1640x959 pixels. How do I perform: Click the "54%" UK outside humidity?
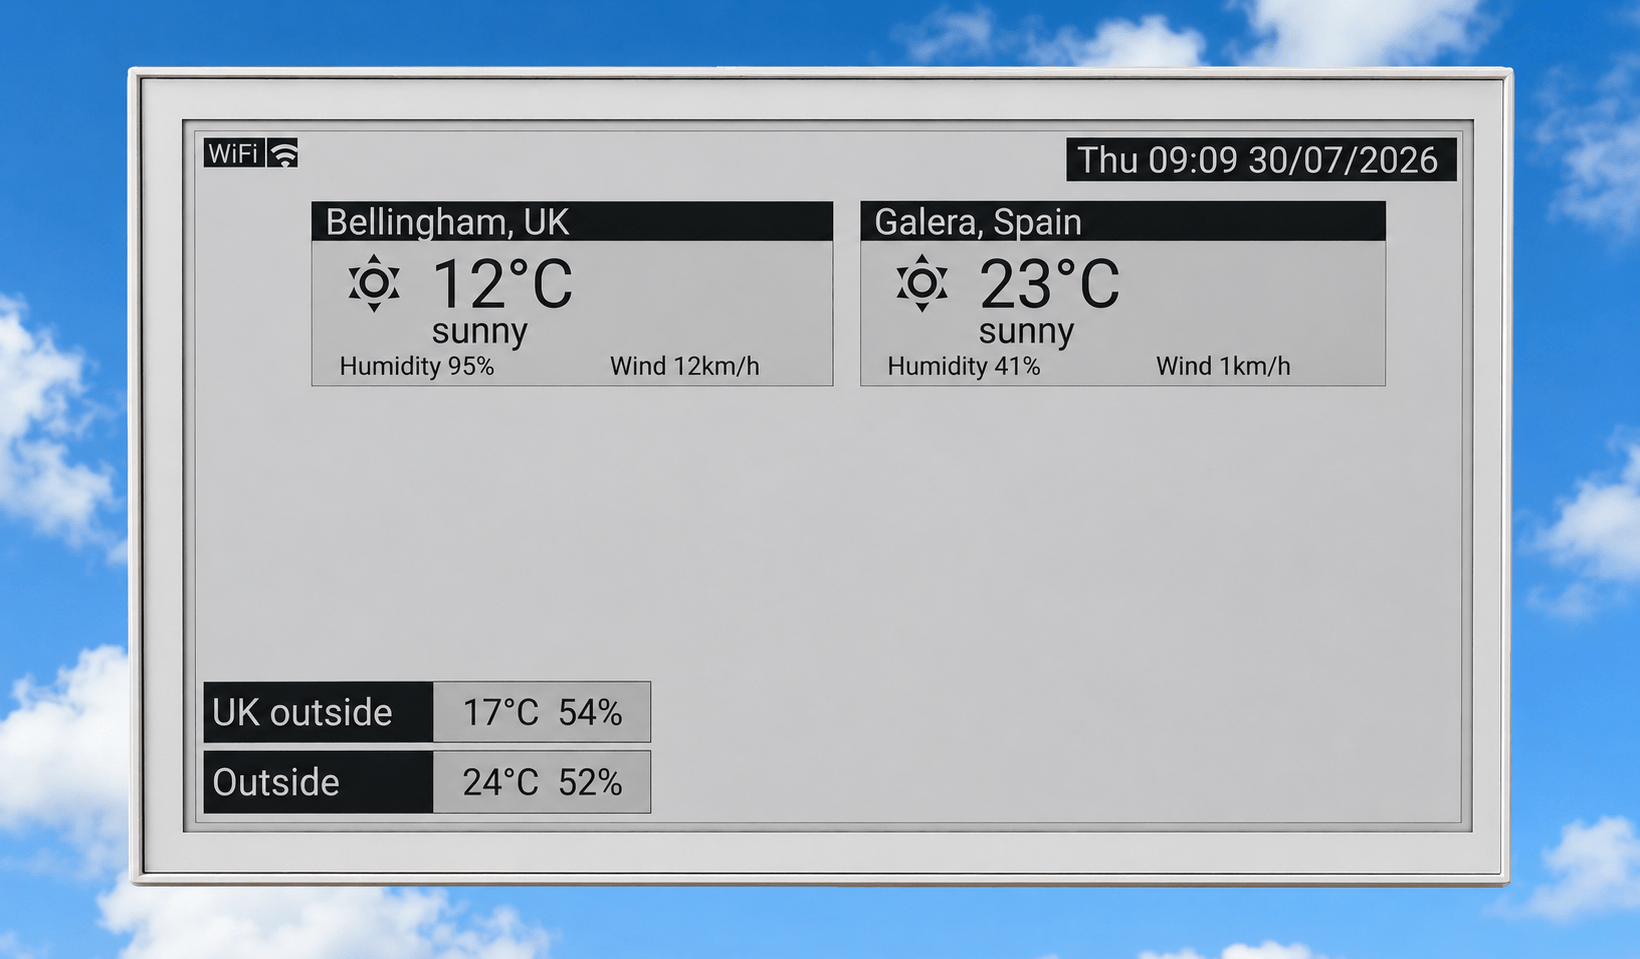click(x=590, y=713)
